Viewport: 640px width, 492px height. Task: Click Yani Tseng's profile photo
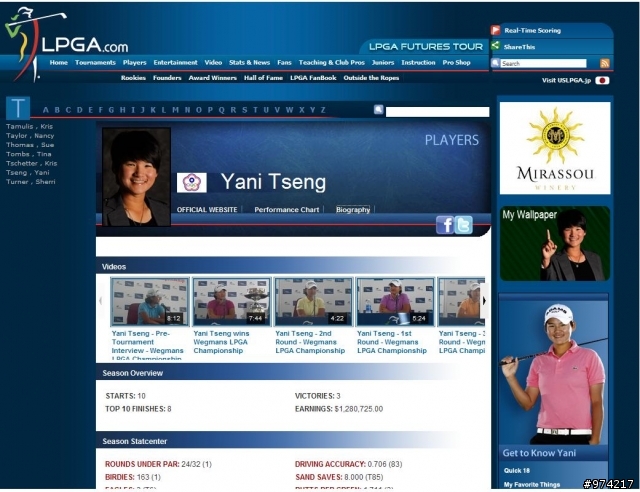point(136,177)
